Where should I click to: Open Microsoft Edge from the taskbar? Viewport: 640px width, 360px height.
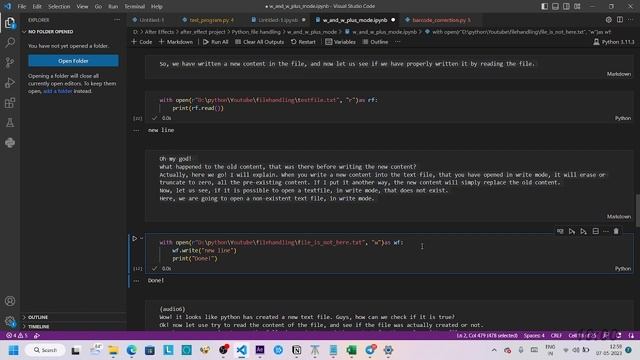pyautogui.click(x=131, y=350)
